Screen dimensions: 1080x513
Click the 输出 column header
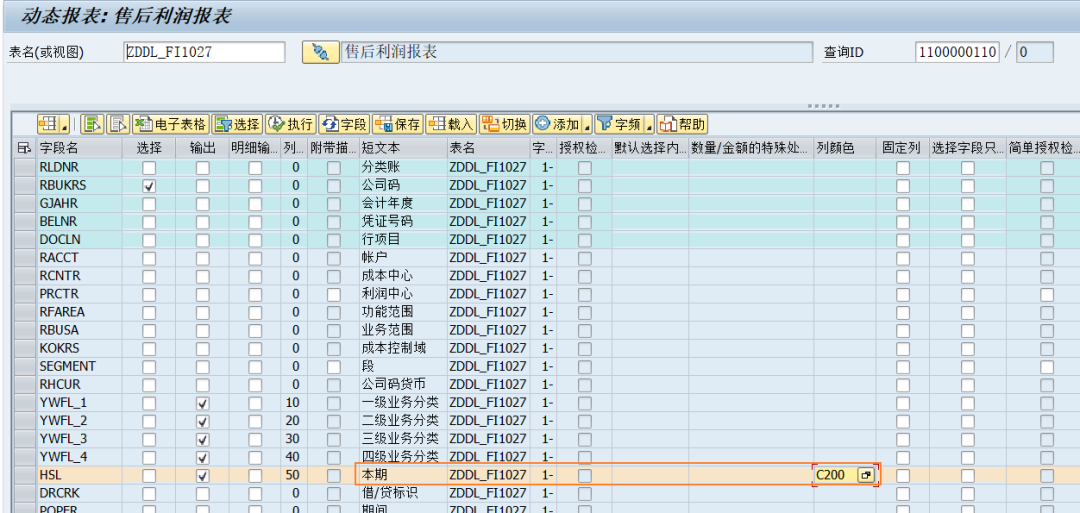(202, 147)
